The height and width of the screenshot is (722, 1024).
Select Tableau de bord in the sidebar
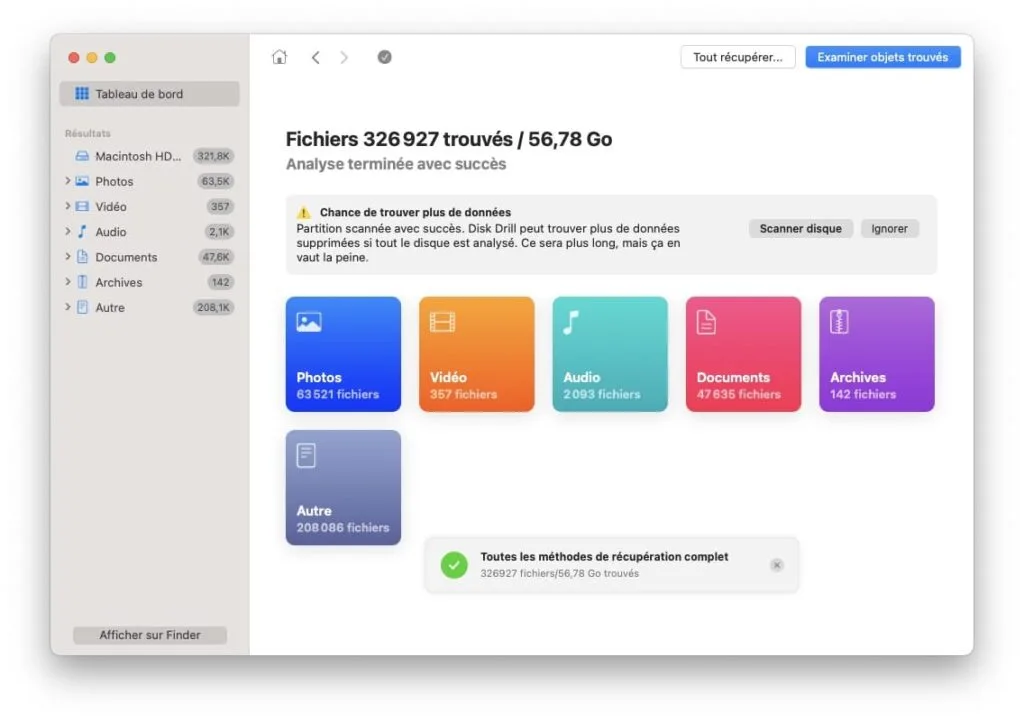click(148, 93)
